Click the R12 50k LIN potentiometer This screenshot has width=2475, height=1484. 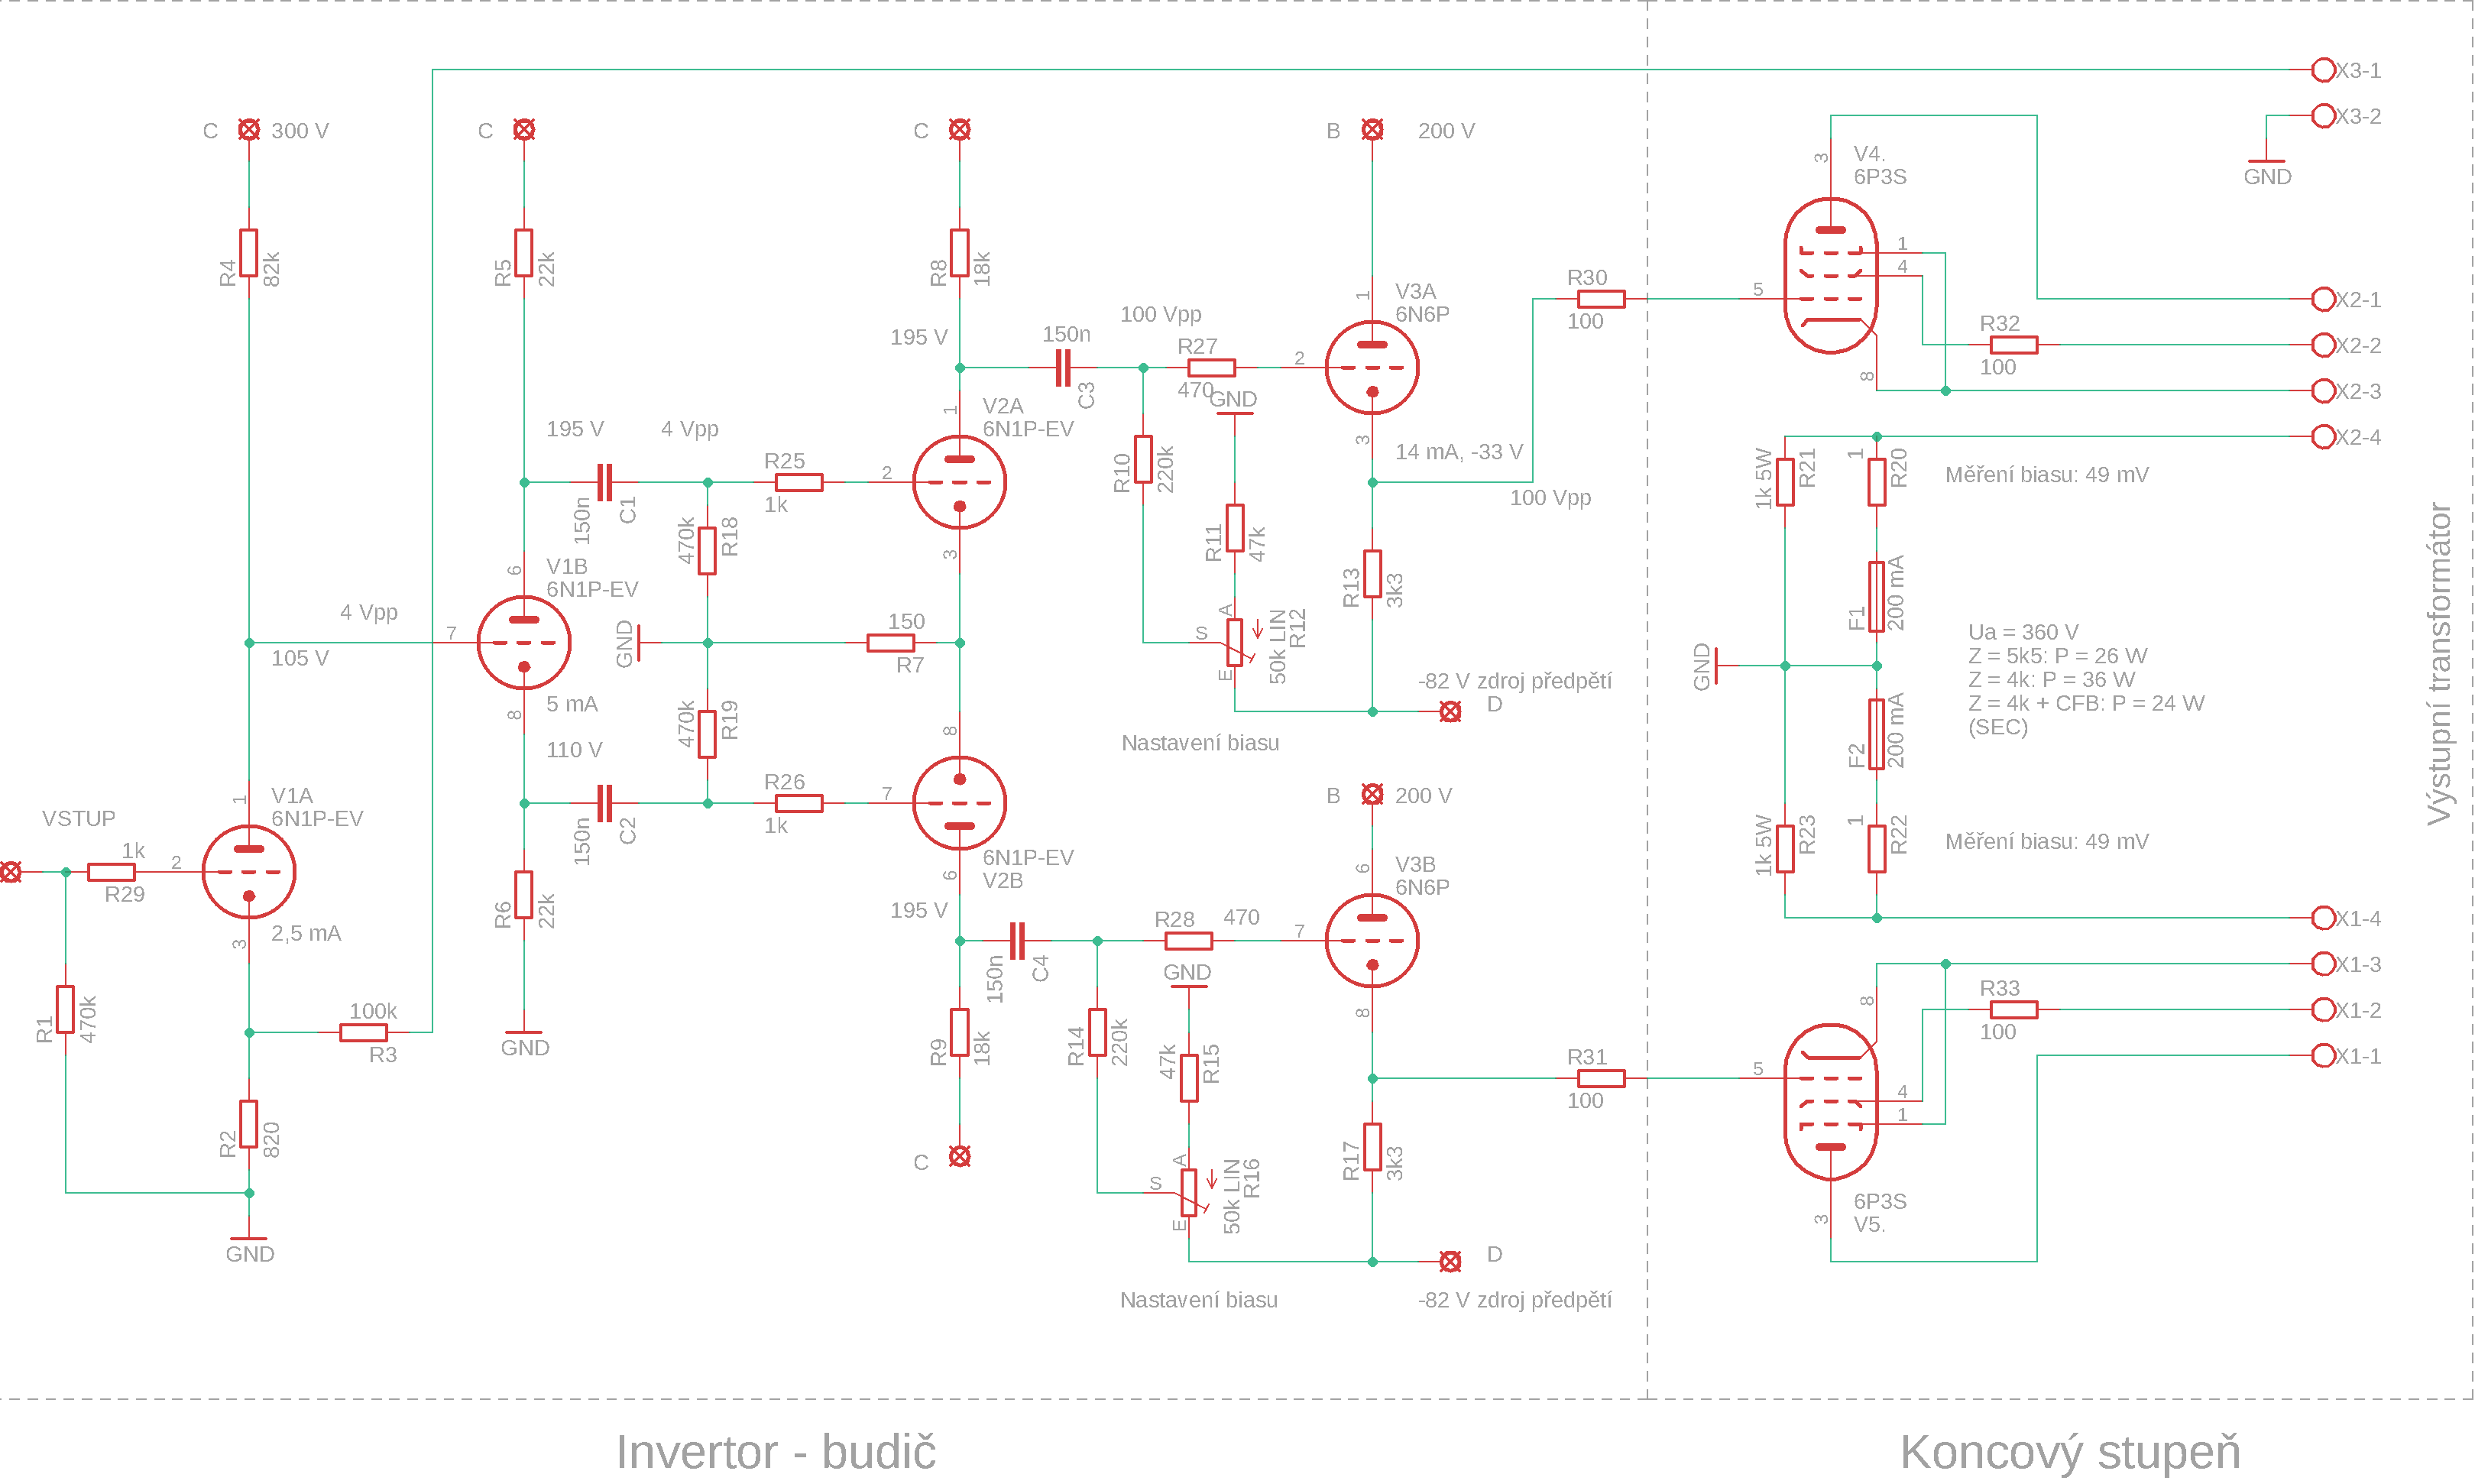pyautogui.click(x=1235, y=641)
